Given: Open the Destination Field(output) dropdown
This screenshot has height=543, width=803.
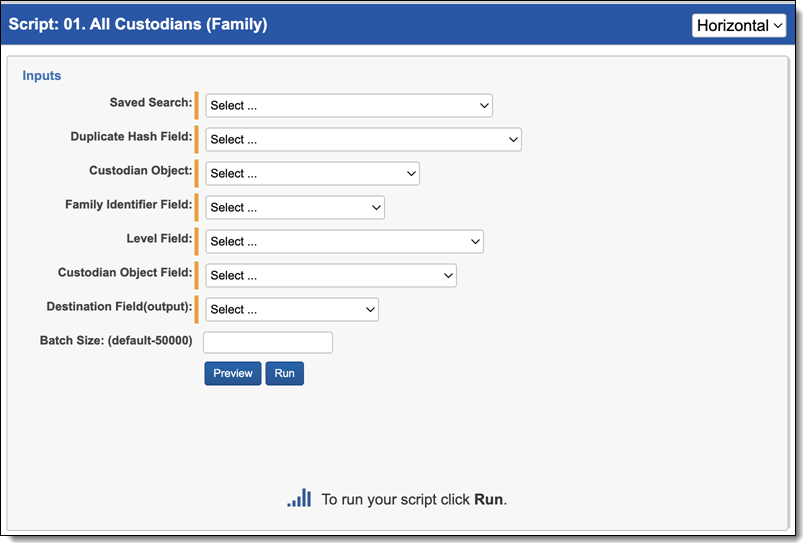Looking at the screenshot, I should [x=292, y=310].
